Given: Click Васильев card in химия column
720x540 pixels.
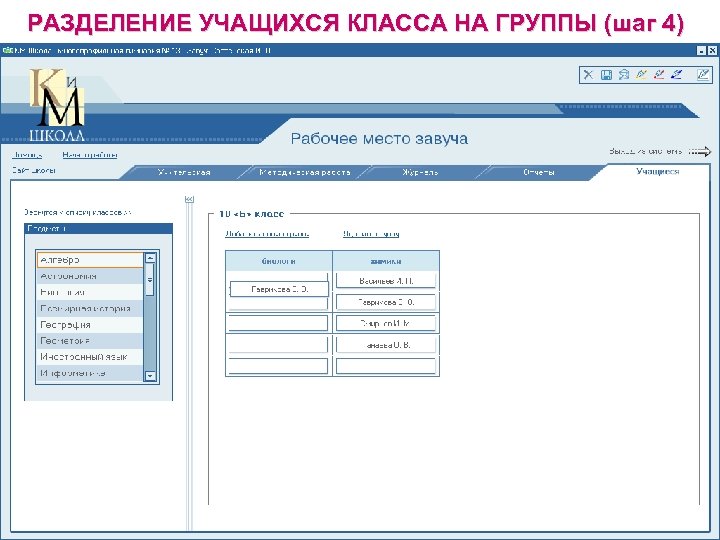Looking at the screenshot, I should pyautogui.click(x=386, y=281).
